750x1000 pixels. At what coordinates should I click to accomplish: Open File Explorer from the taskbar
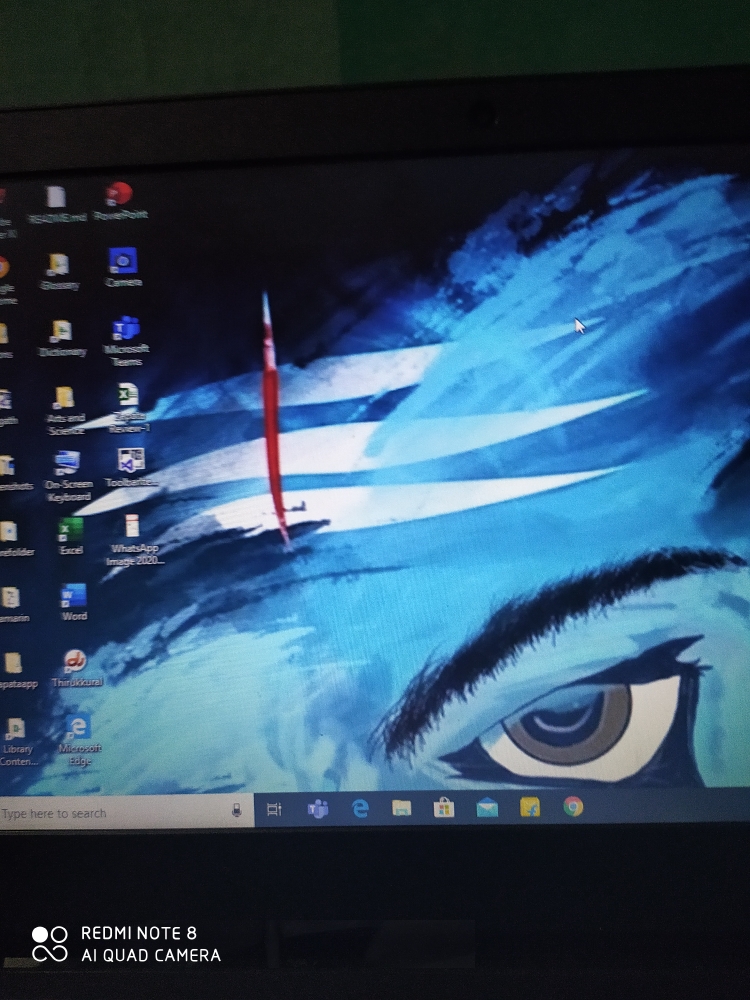(x=402, y=808)
